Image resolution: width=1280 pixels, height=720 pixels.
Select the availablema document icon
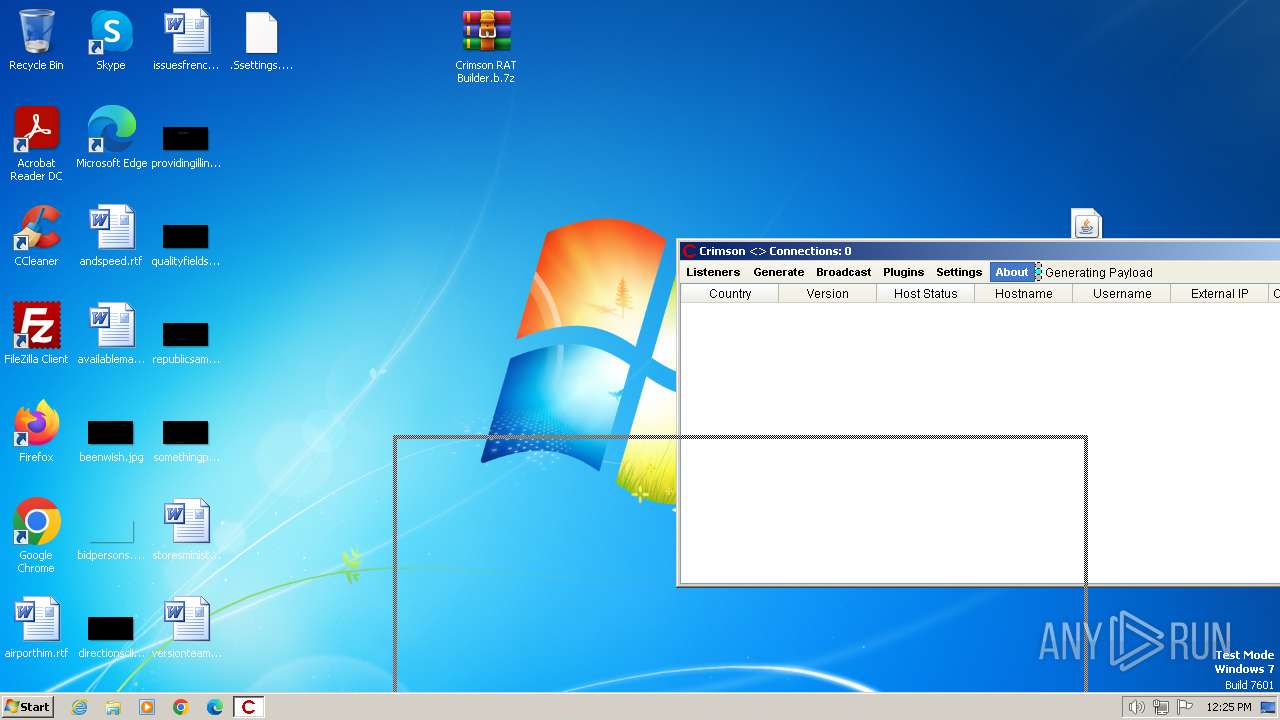tap(111, 334)
